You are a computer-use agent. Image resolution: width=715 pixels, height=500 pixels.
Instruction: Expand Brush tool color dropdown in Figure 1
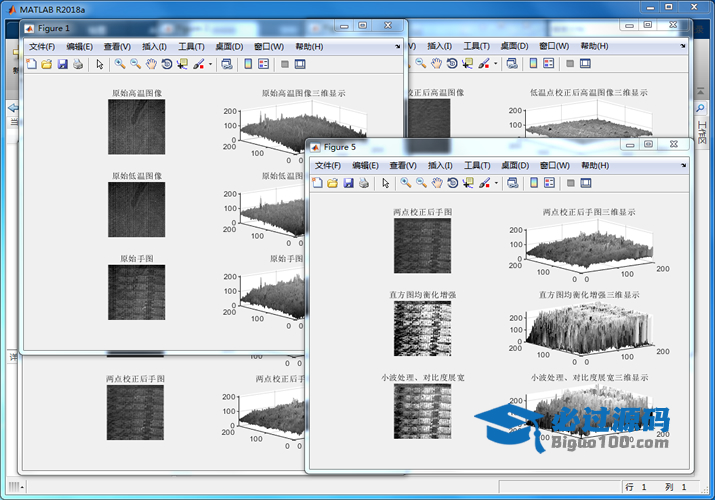pos(210,64)
